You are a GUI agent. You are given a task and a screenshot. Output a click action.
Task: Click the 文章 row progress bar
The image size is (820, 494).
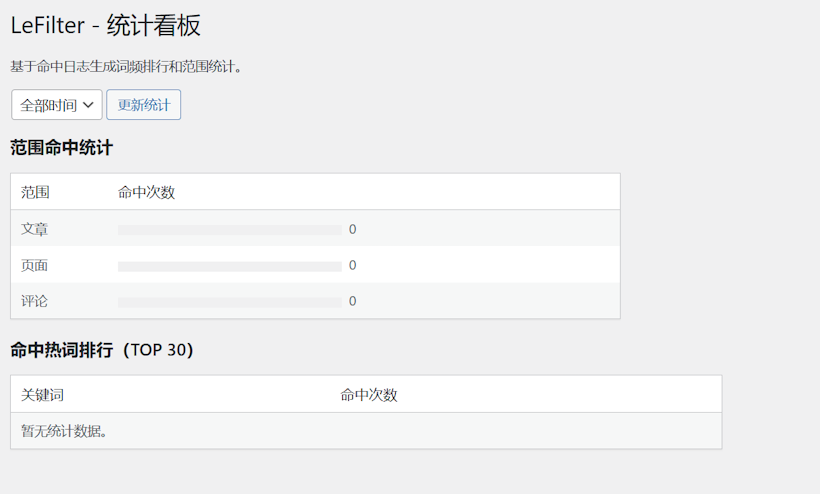pos(230,230)
